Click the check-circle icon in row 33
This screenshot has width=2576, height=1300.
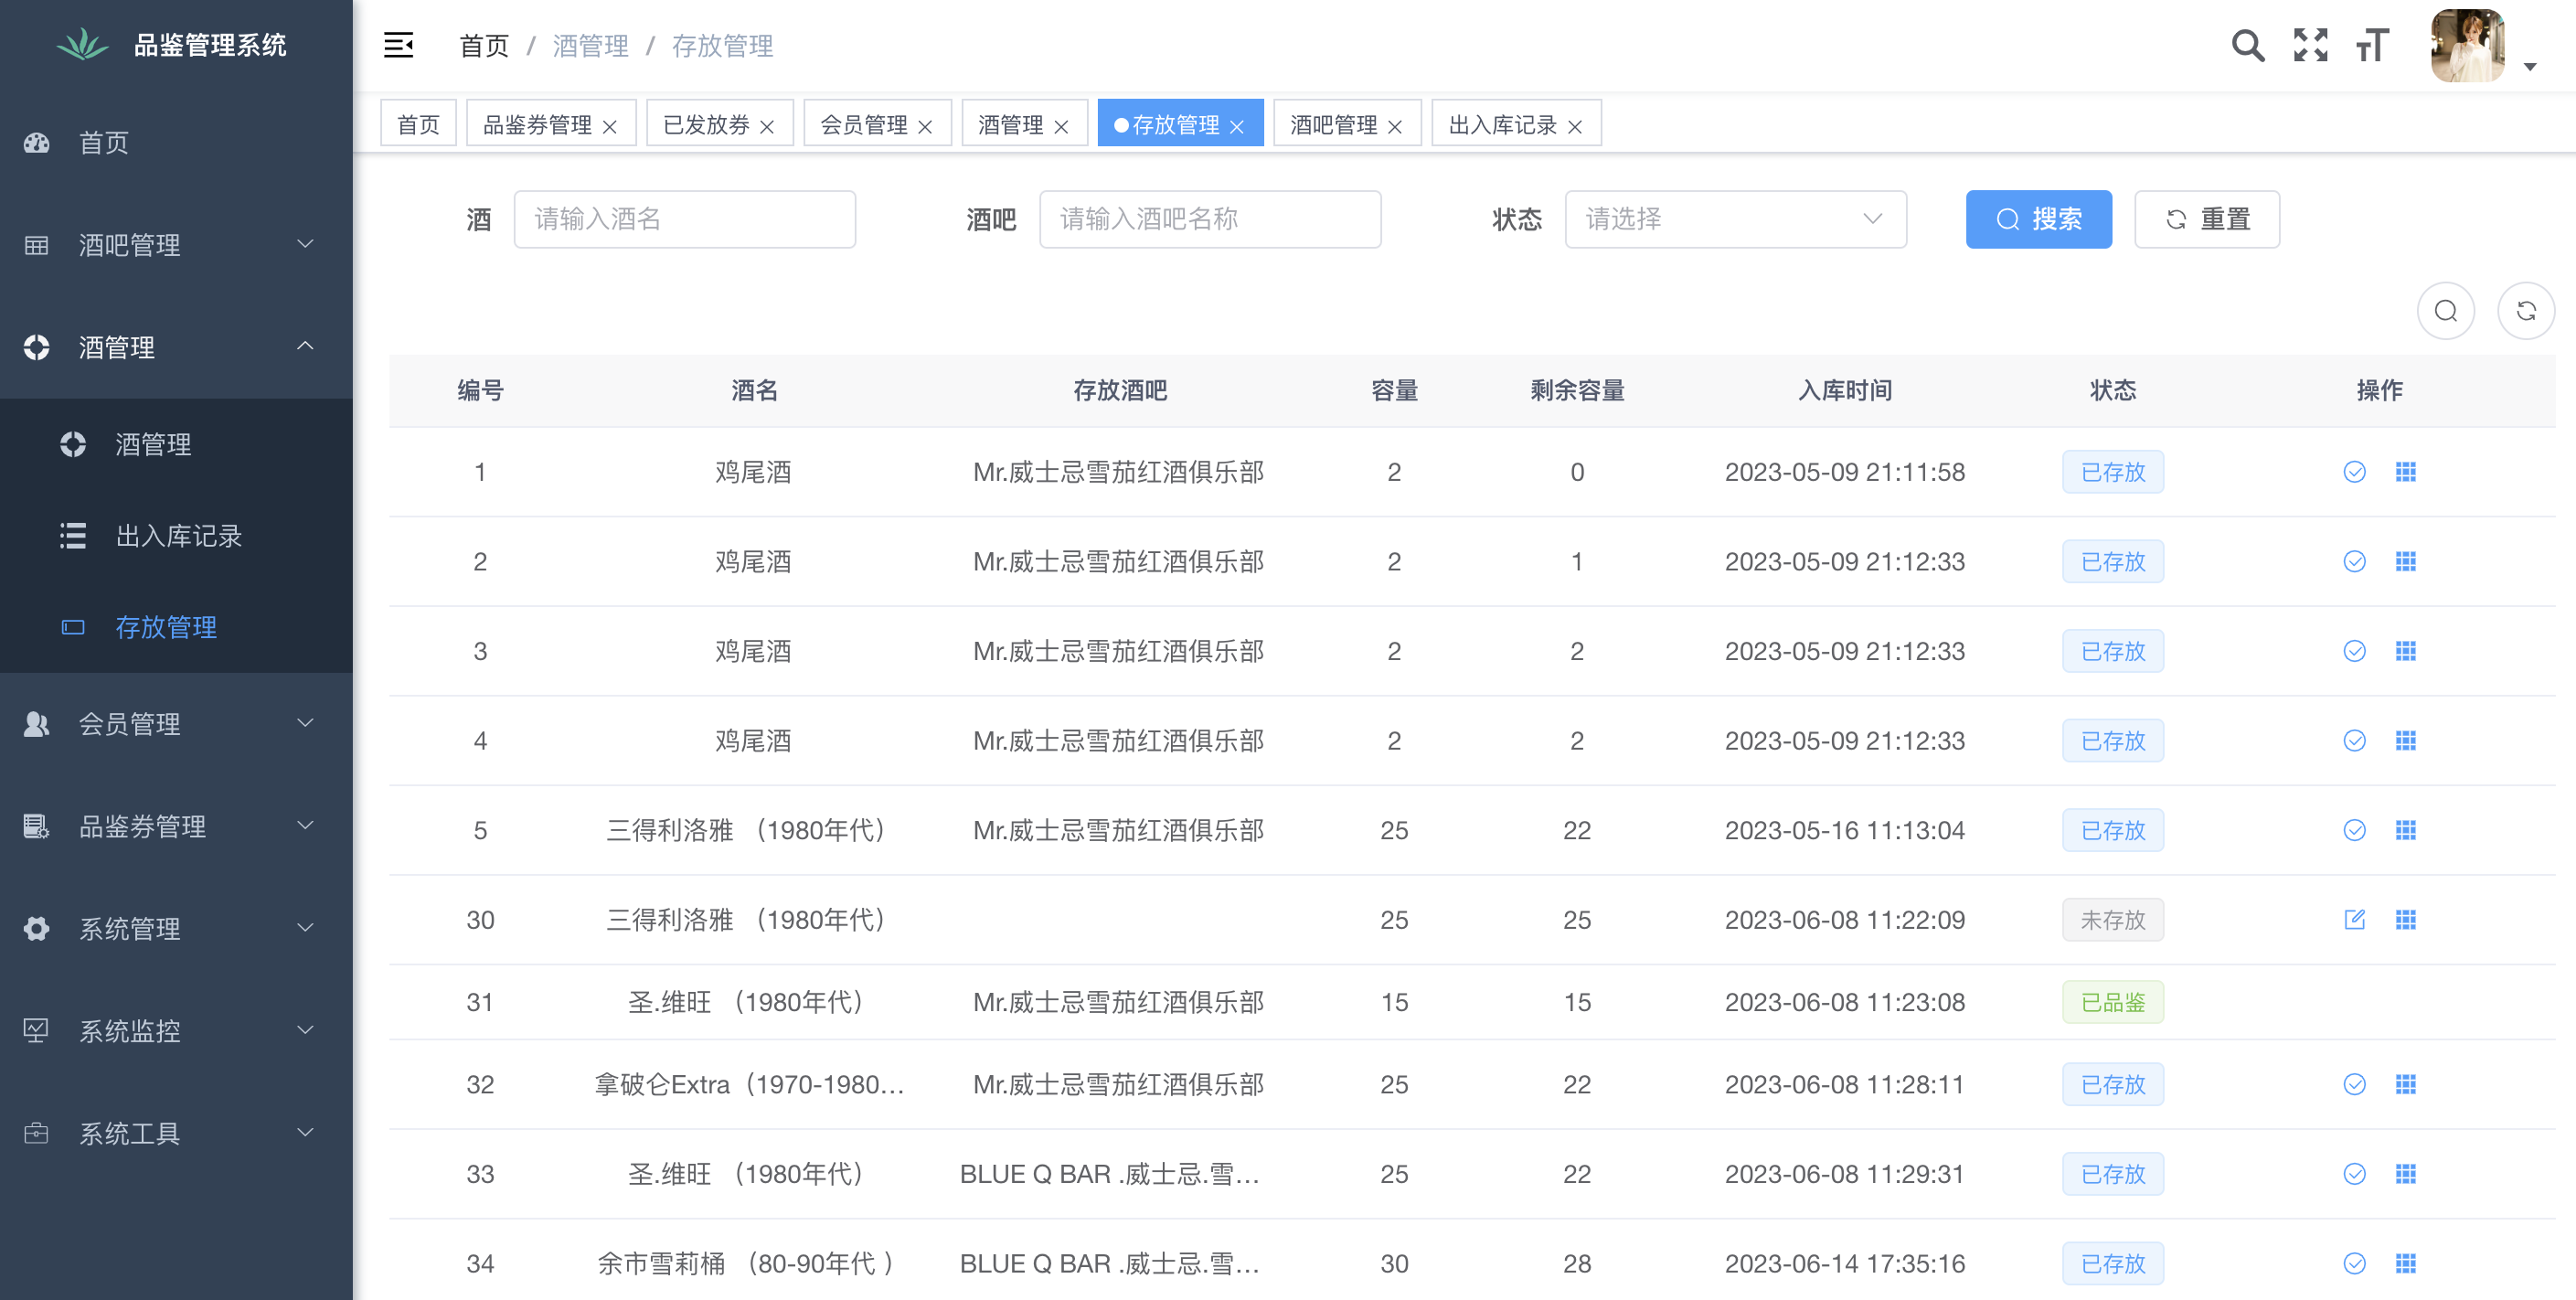point(2355,1175)
